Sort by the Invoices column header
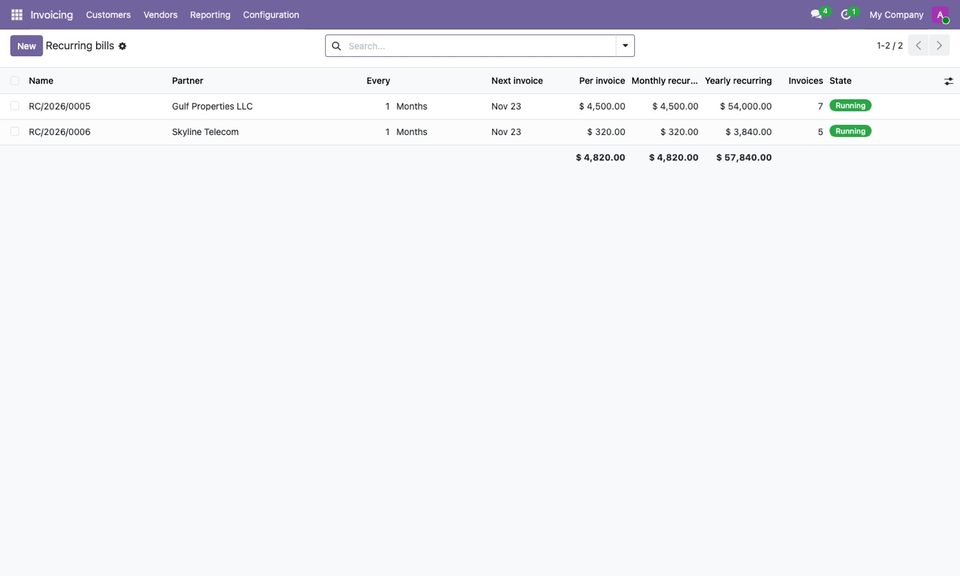This screenshot has width=960, height=576. coord(805,81)
